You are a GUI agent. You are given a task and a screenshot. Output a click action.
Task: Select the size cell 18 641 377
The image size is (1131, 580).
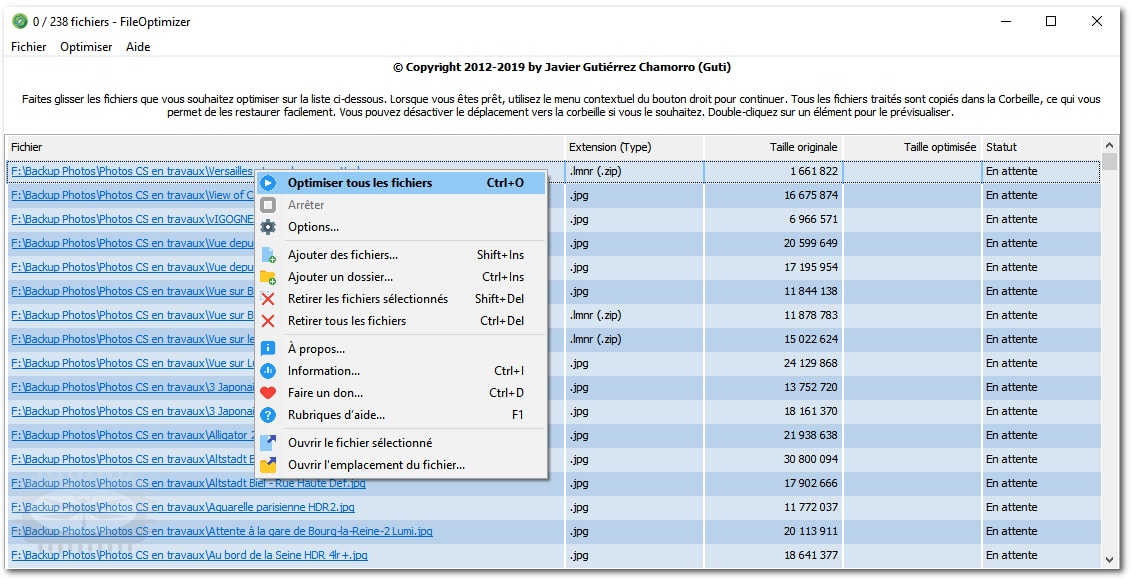tap(773, 555)
